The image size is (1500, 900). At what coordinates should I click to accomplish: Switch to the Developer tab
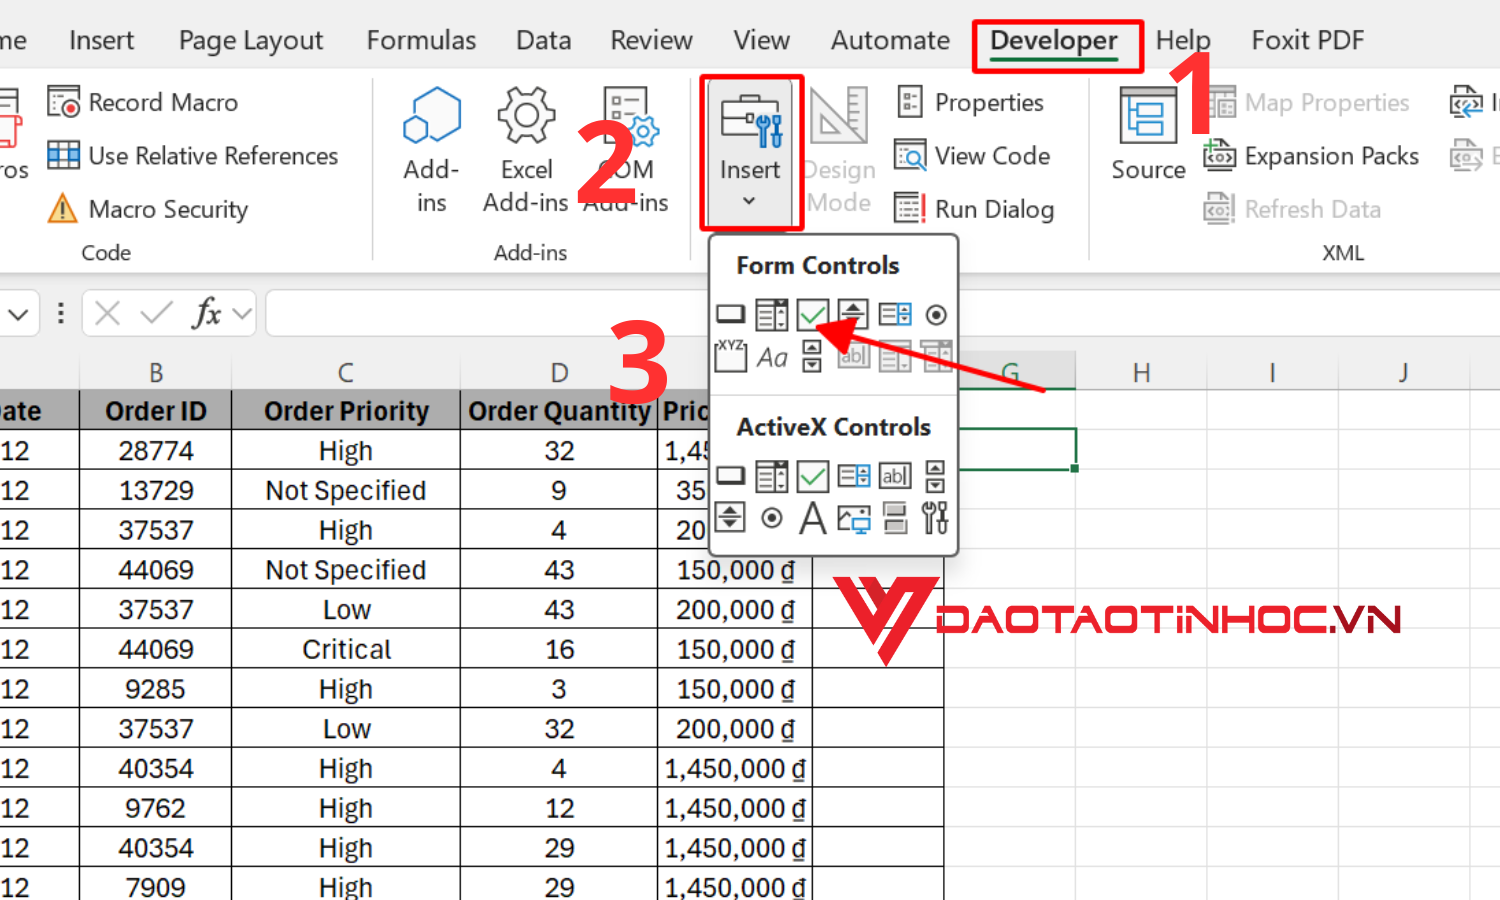(x=1053, y=40)
